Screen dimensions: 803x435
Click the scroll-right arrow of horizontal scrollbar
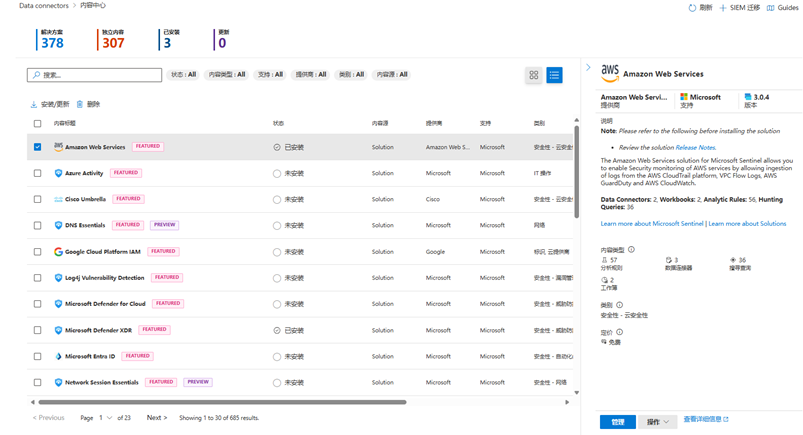(567, 402)
